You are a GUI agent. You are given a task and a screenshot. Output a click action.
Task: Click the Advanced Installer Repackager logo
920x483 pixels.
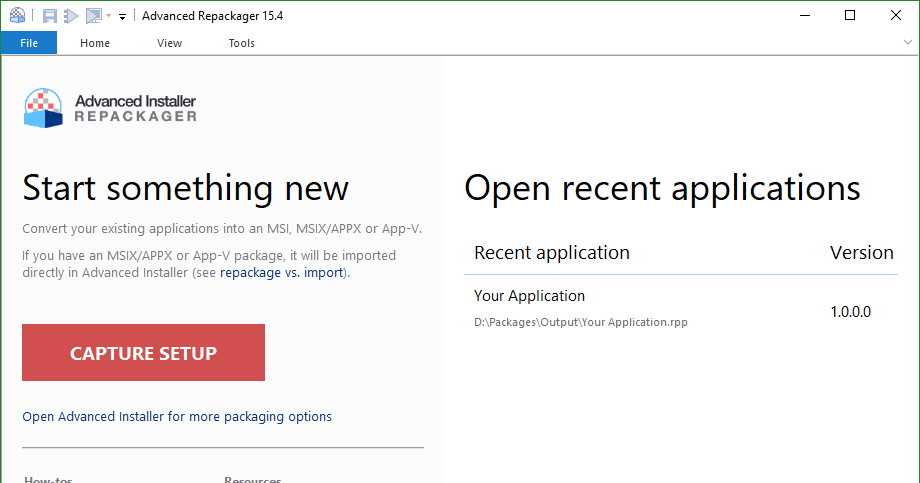110,109
